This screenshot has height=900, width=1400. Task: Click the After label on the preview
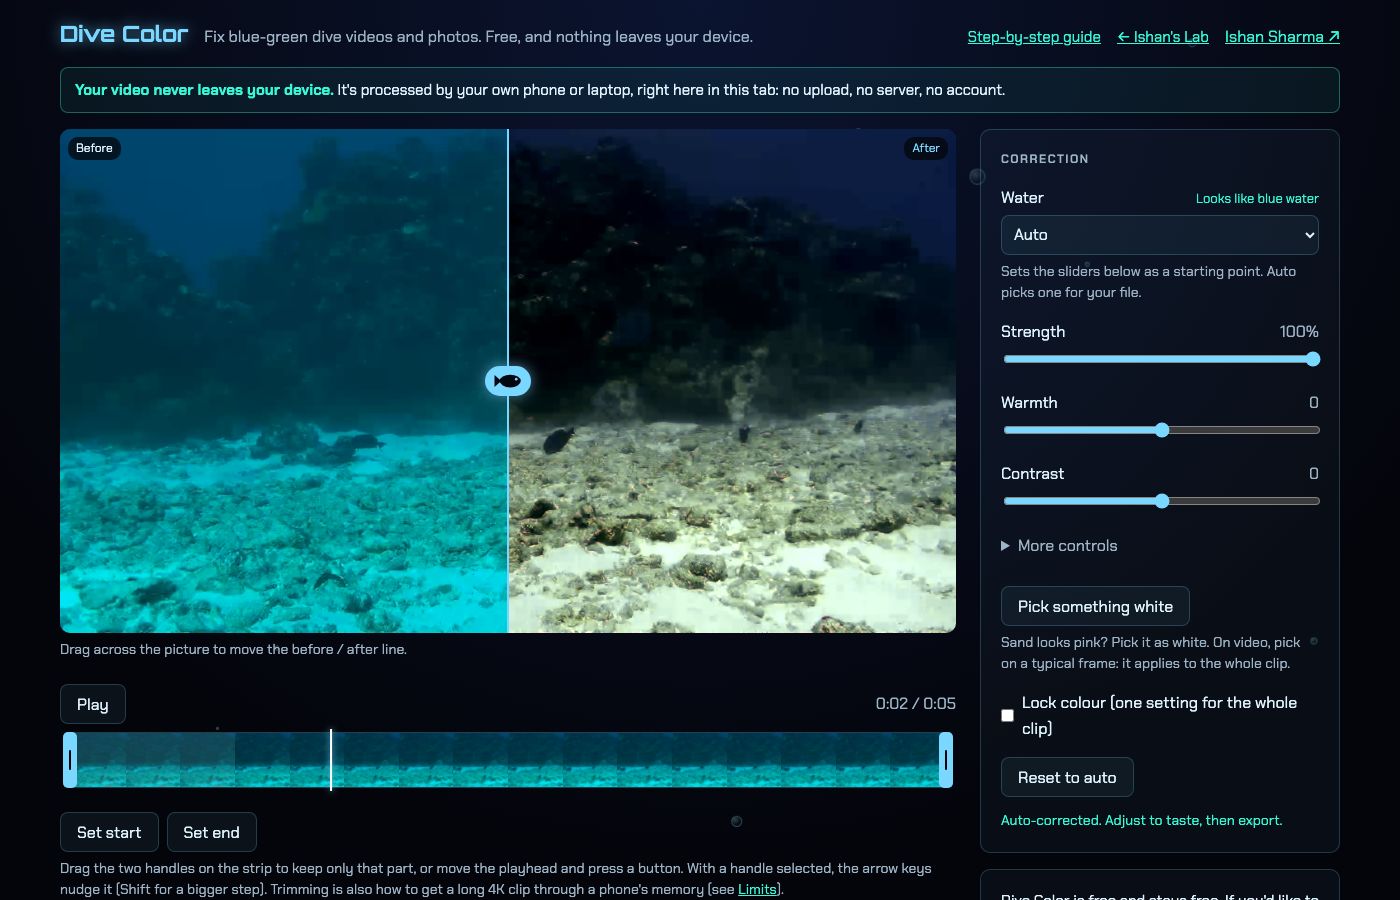[x=926, y=148]
